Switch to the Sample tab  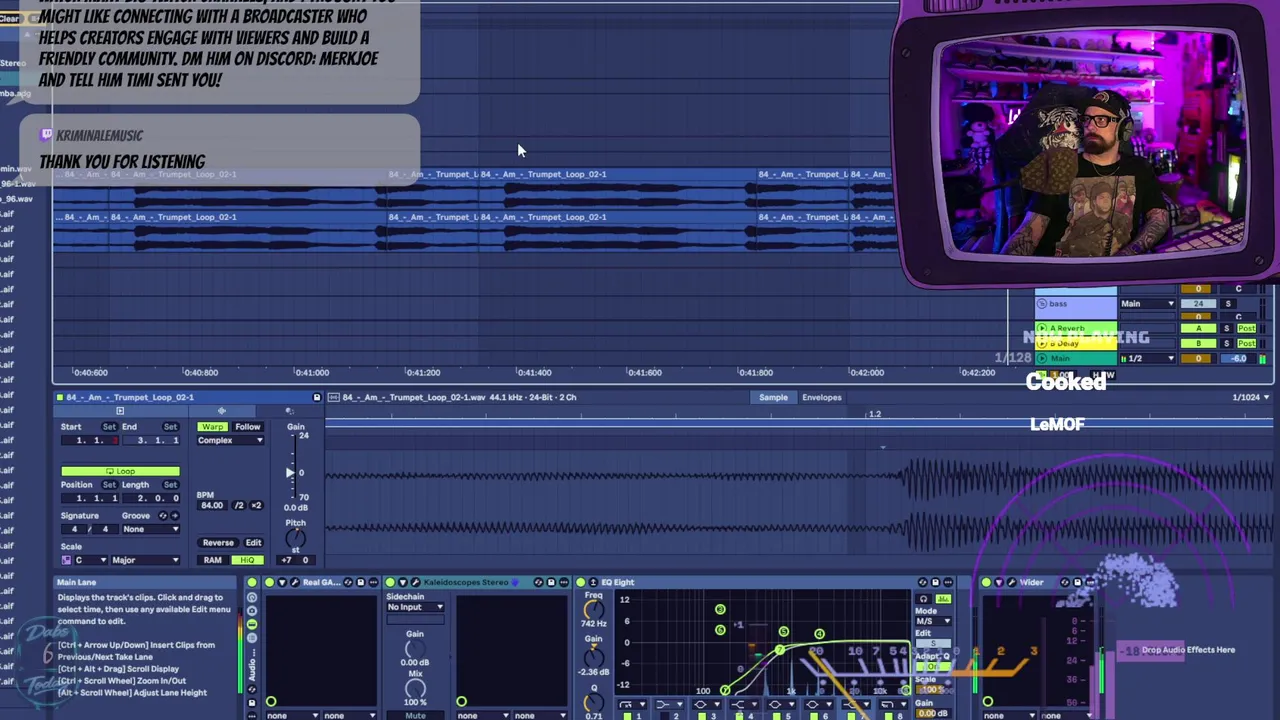coord(773,397)
